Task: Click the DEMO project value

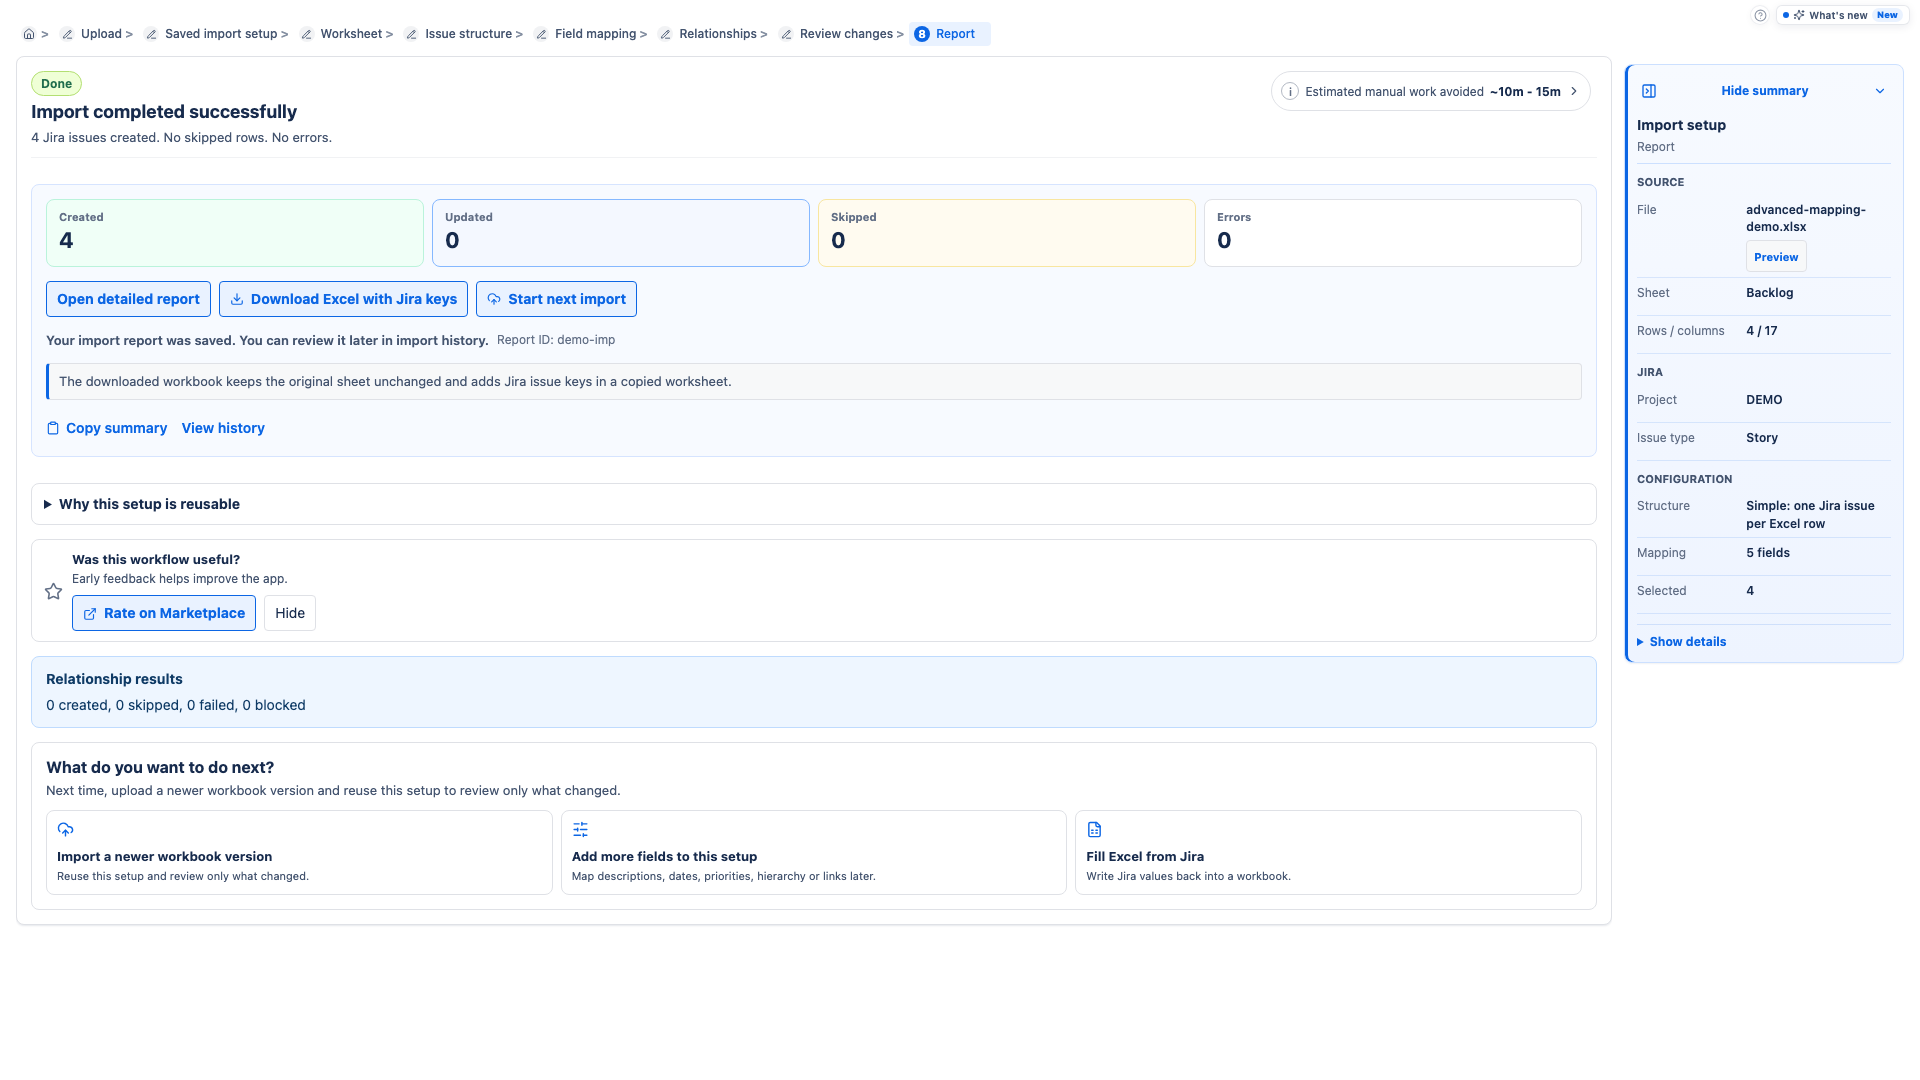Action: pos(1764,400)
